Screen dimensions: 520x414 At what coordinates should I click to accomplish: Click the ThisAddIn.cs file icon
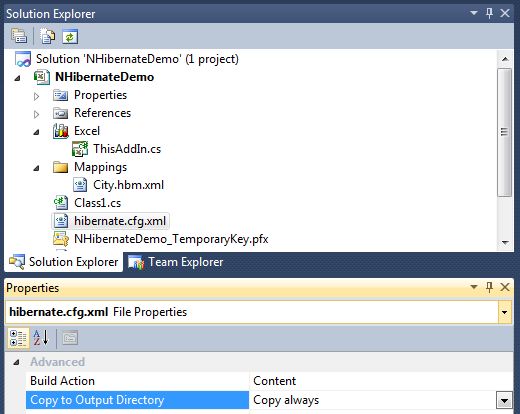click(x=80, y=149)
